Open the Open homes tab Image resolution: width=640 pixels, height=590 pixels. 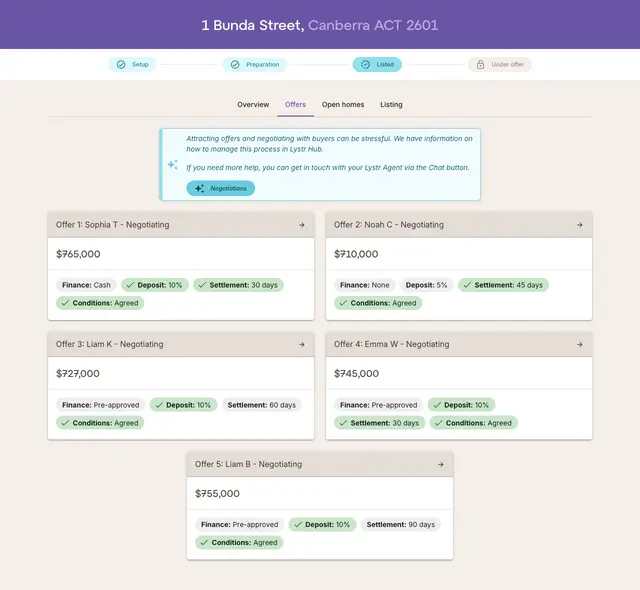[343, 104]
